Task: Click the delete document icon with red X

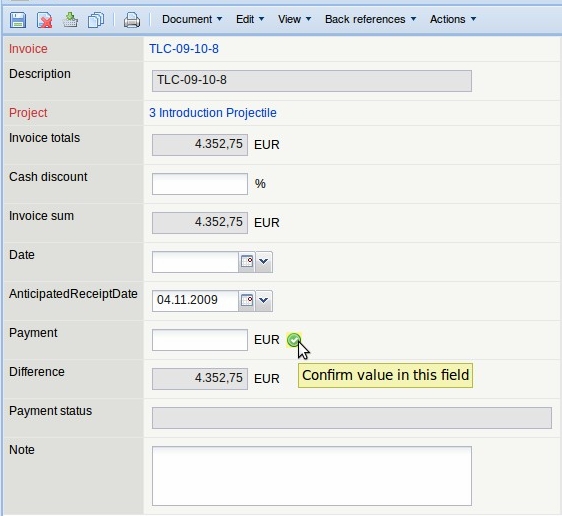Action: [44, 20]
